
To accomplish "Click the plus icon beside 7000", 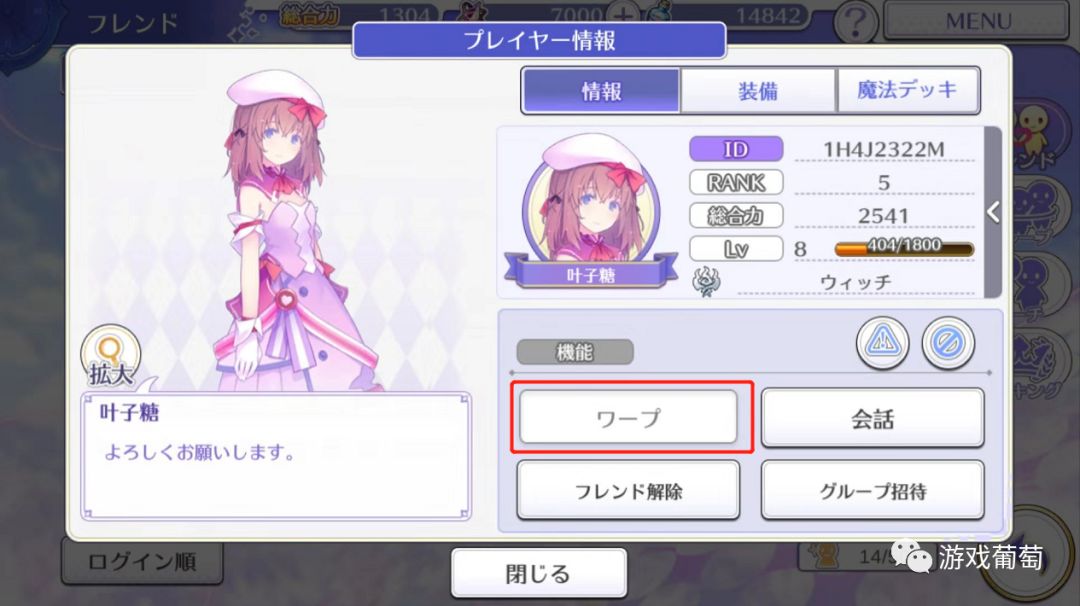I will (x=622, y=17).
